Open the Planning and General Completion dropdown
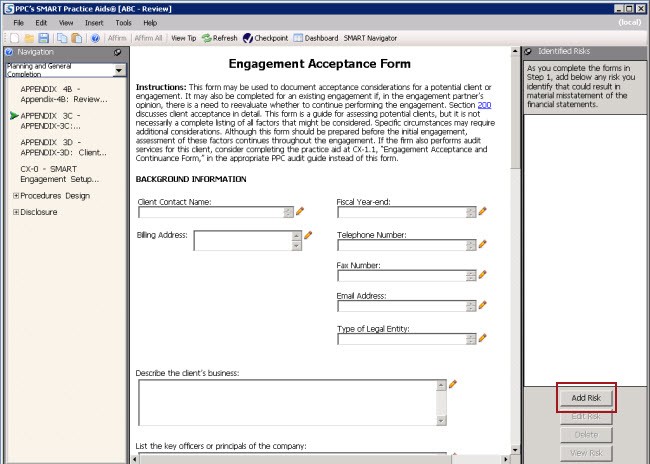 [x=119, y=70]
